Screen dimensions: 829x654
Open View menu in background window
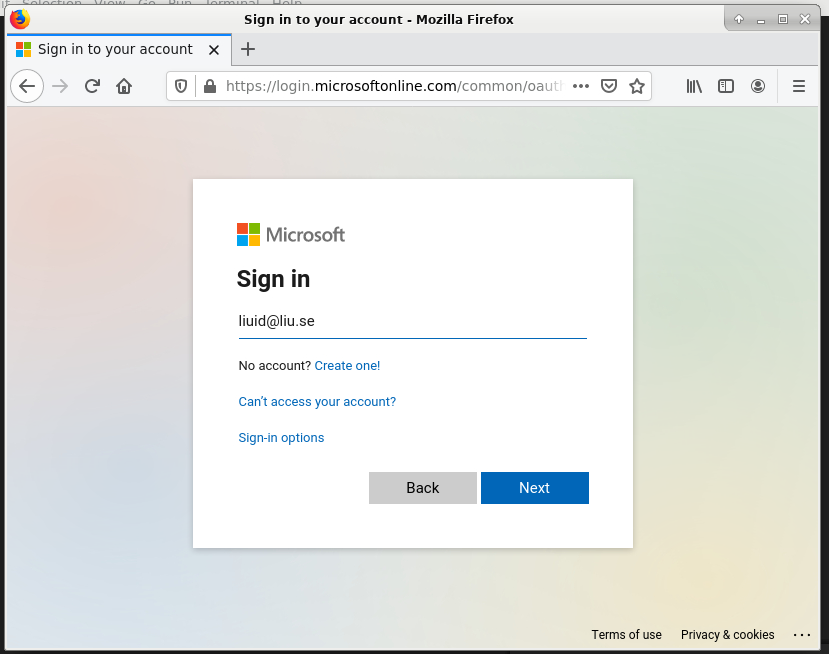[x=109, y=3]
